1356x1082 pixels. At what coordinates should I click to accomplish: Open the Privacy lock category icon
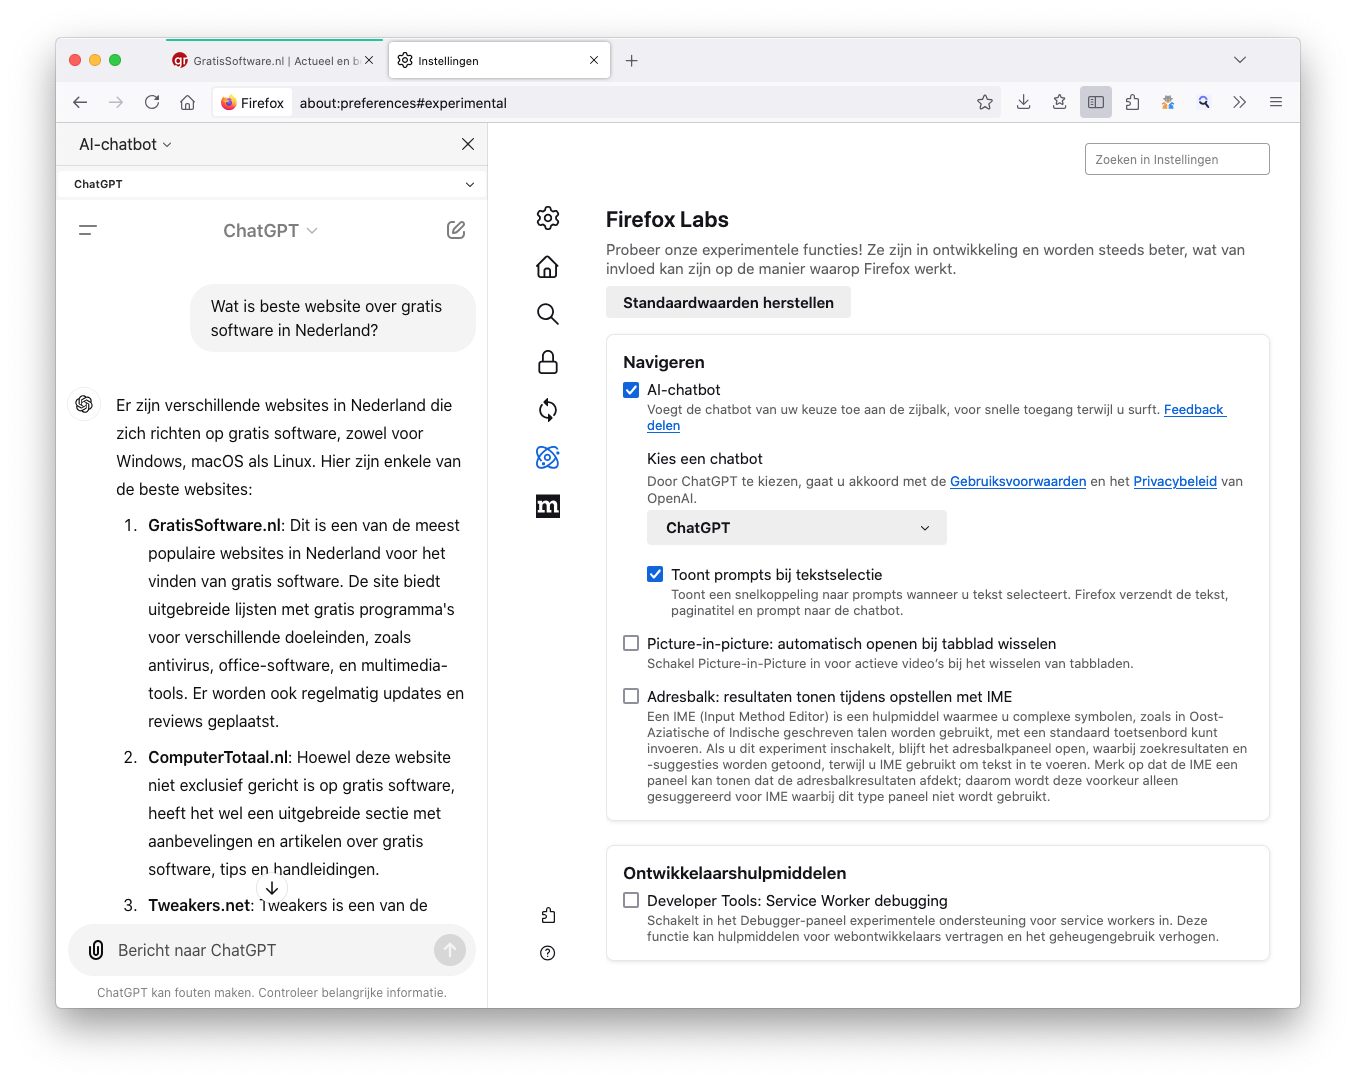coord(547,362)
